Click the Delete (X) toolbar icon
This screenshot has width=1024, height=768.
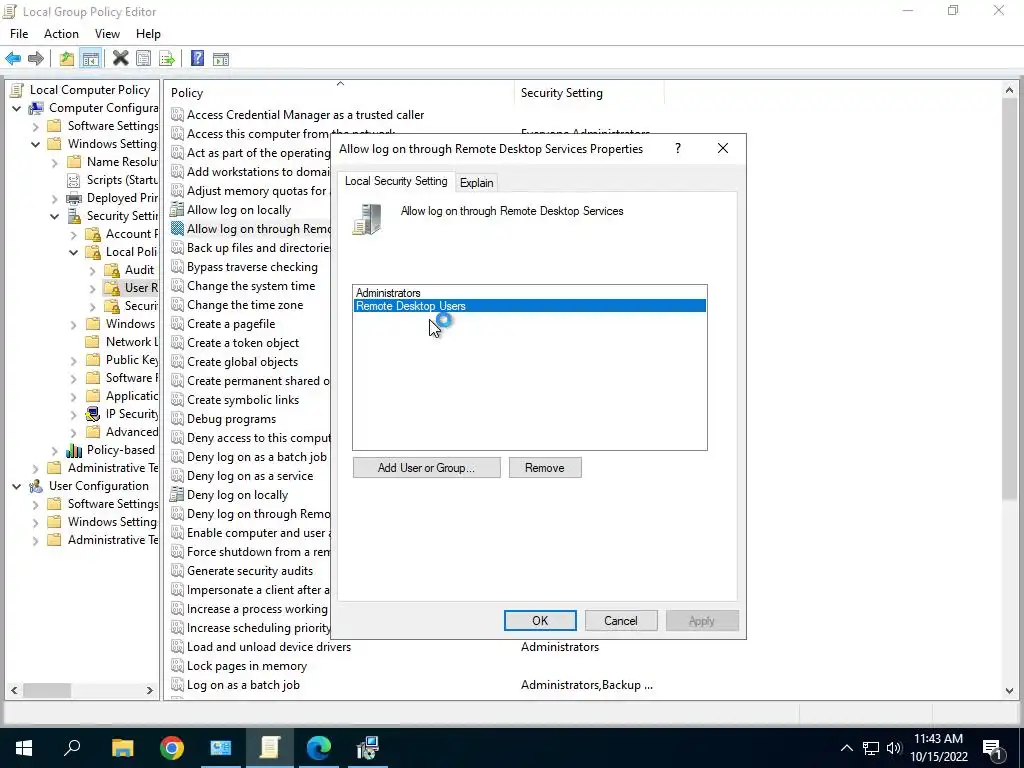coord(120,59)
